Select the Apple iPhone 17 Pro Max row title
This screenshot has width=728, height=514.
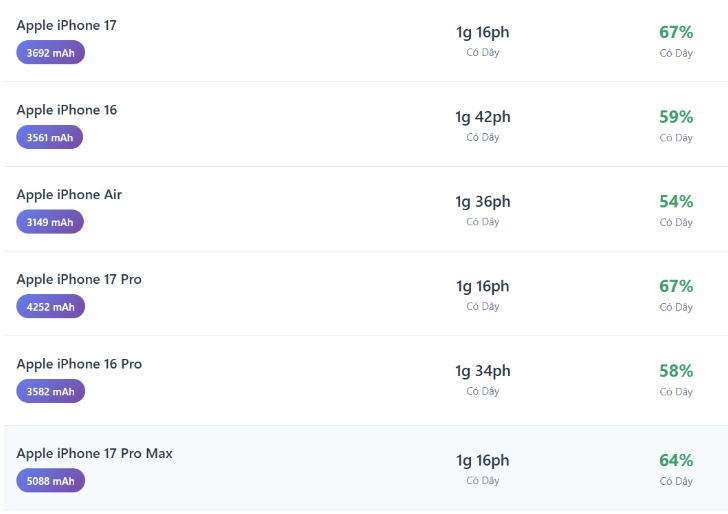(94, 454)
